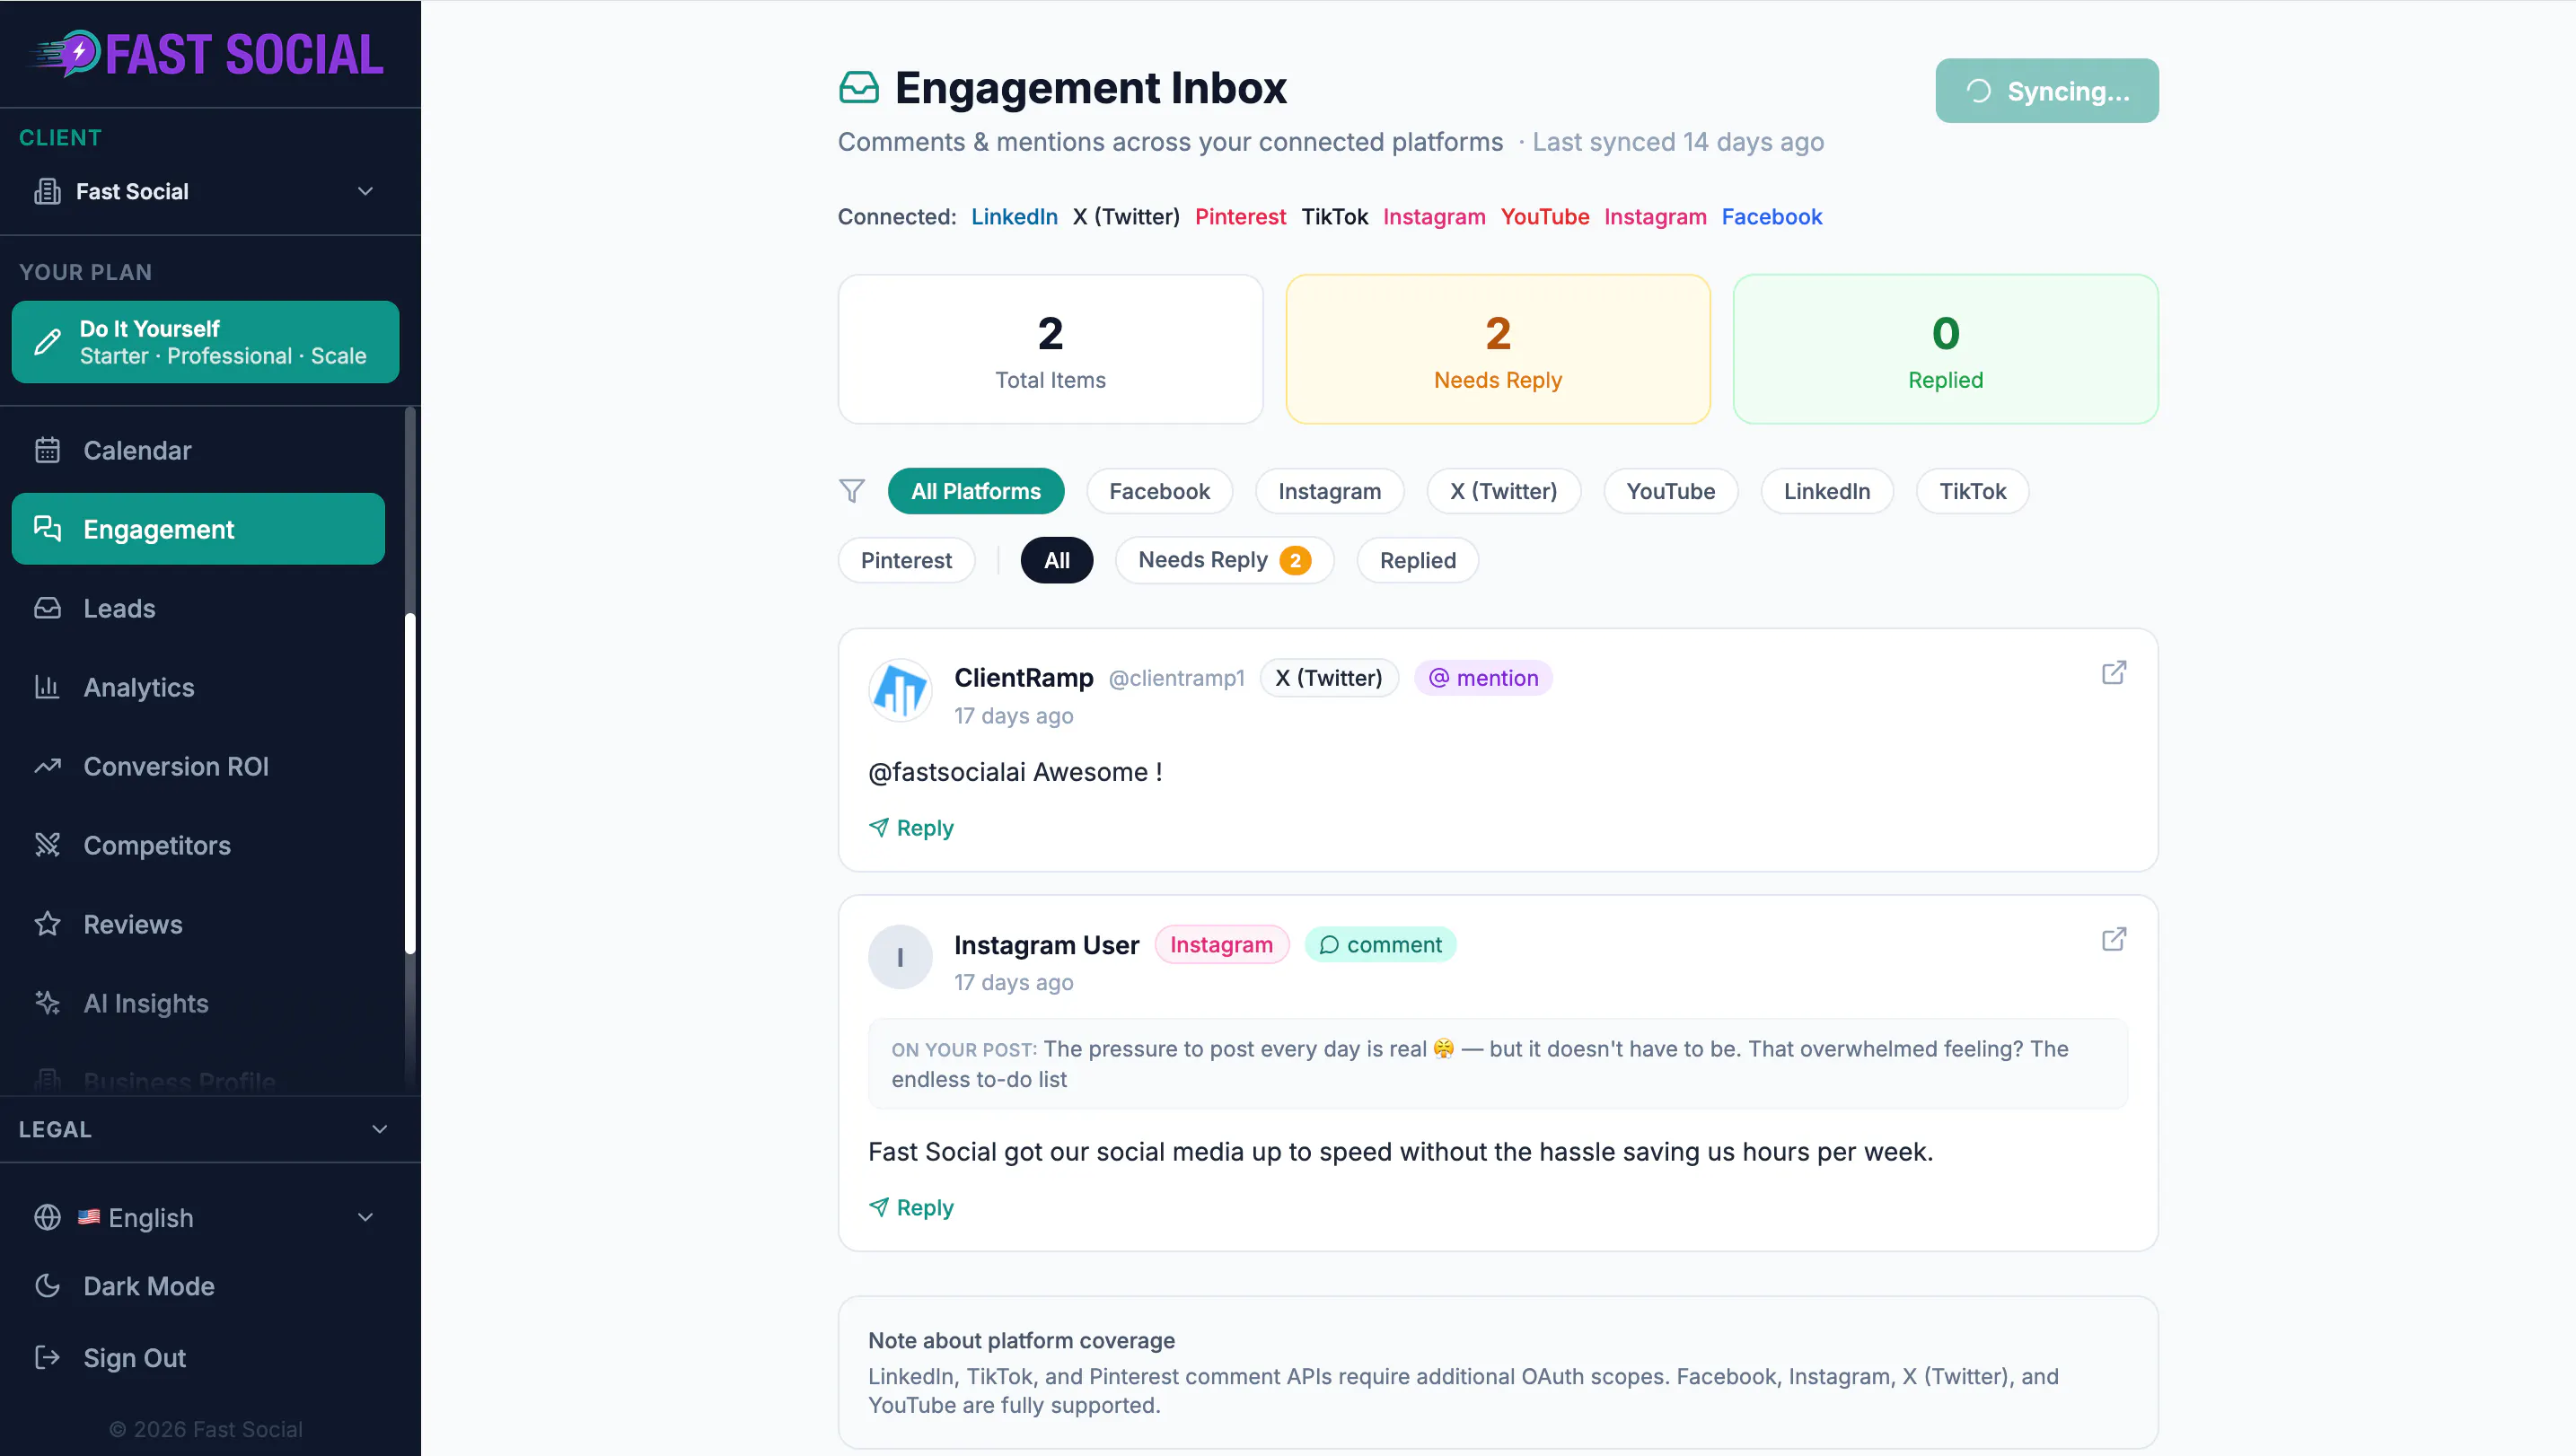Open the Calendar menu item
2576x1456 pixels.
coord(198,450)
